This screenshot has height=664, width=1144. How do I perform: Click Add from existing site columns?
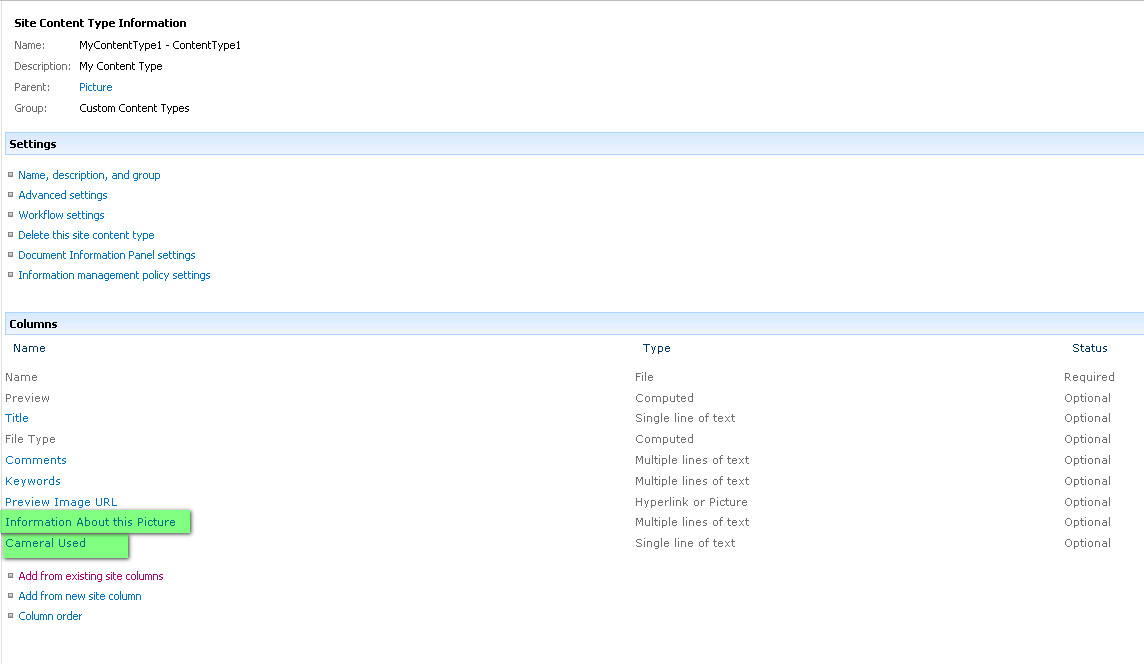coord(90,576)
